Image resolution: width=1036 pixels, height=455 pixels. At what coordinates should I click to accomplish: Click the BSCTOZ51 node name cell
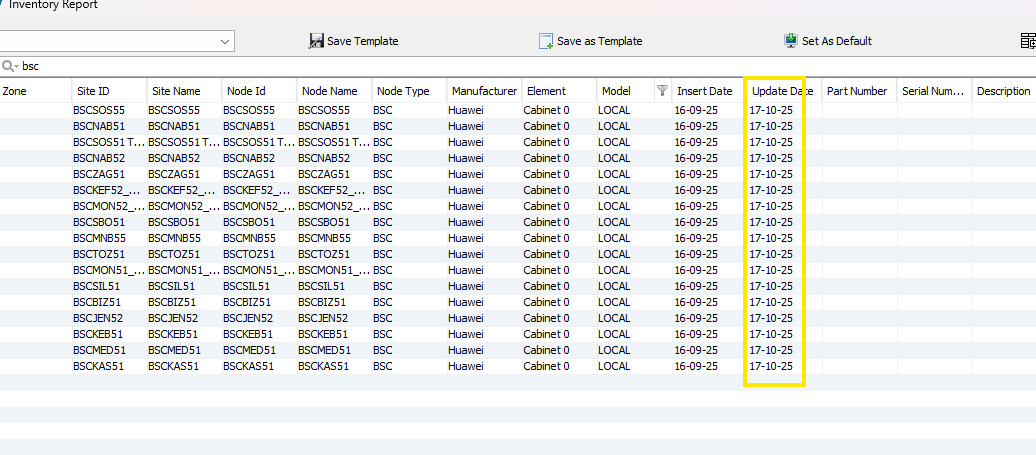pos(323,254)
